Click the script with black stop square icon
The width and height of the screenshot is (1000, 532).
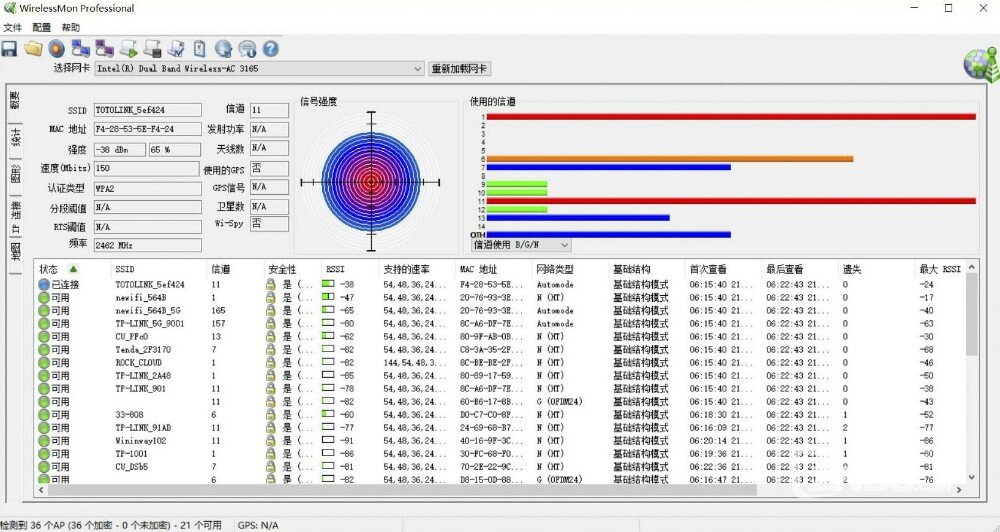pos(152,48)
